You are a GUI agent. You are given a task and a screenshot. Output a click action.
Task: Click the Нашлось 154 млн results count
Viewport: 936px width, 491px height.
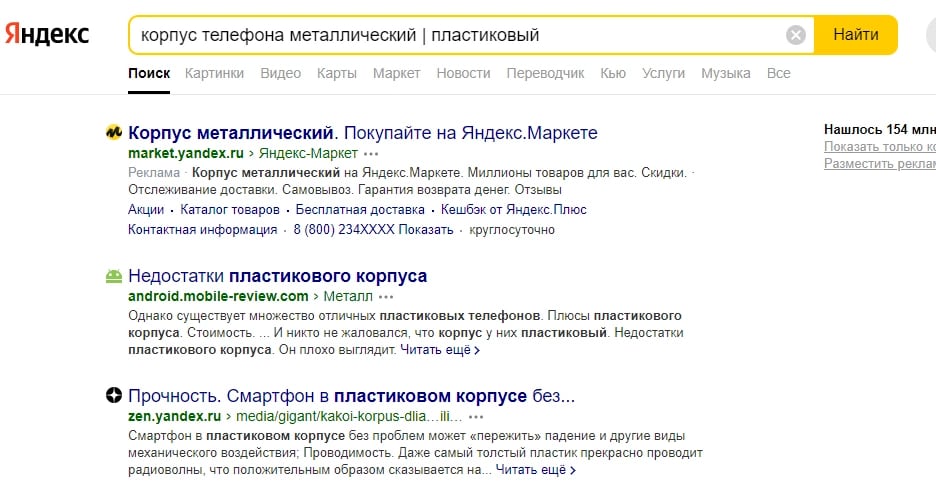click(880, 129)
